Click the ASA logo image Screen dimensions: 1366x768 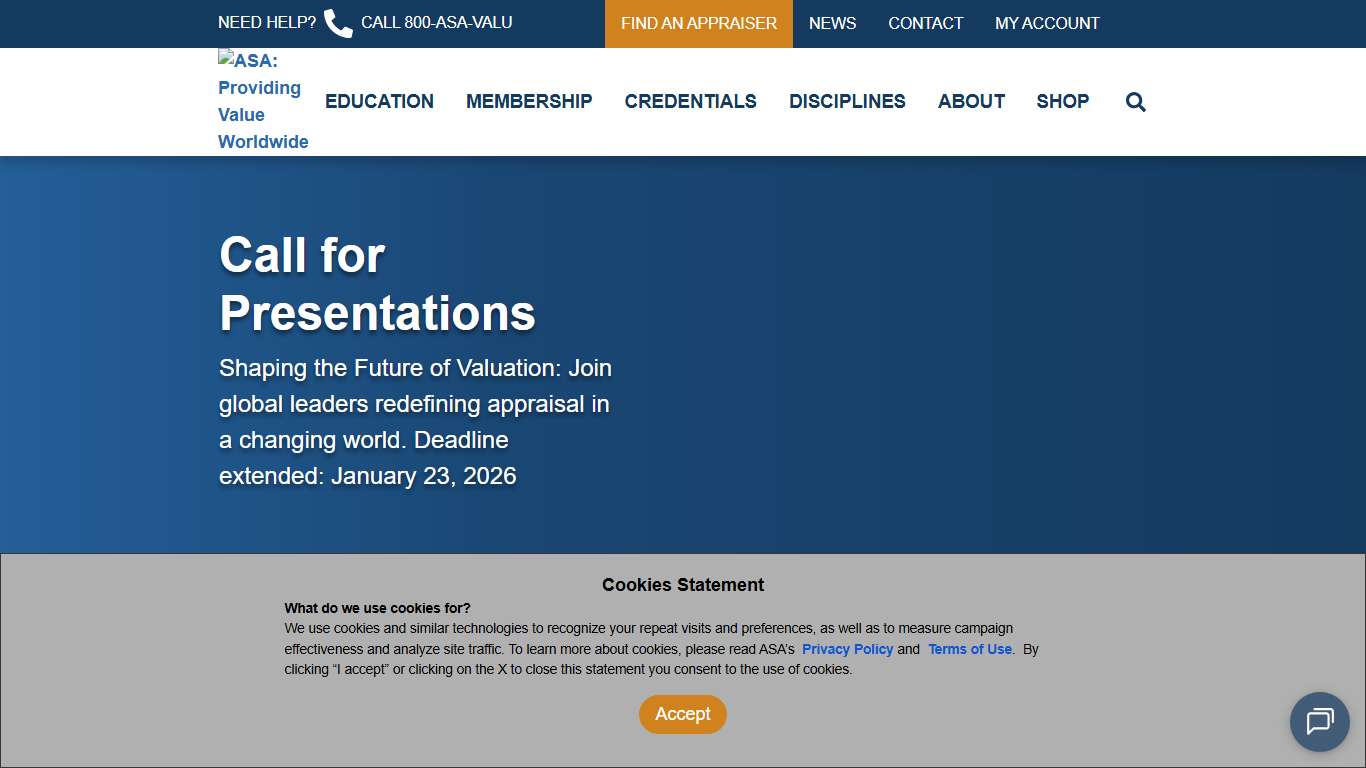263,101
